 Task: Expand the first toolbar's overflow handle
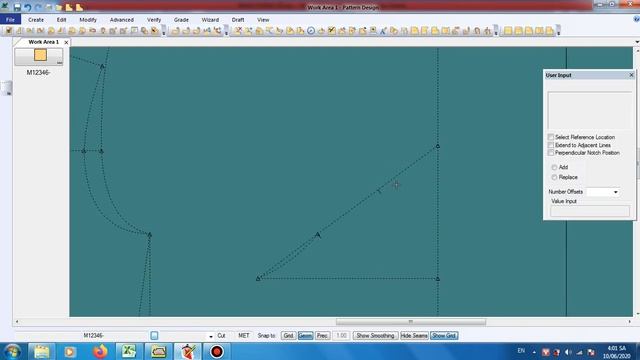[x=164, y=31]
